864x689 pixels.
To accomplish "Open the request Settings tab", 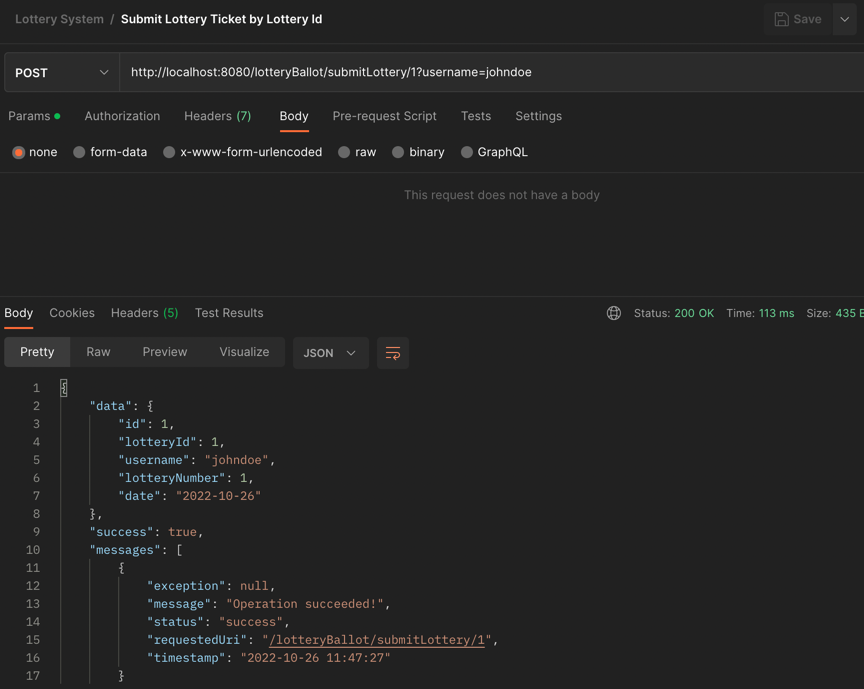I will pos(538,116).
